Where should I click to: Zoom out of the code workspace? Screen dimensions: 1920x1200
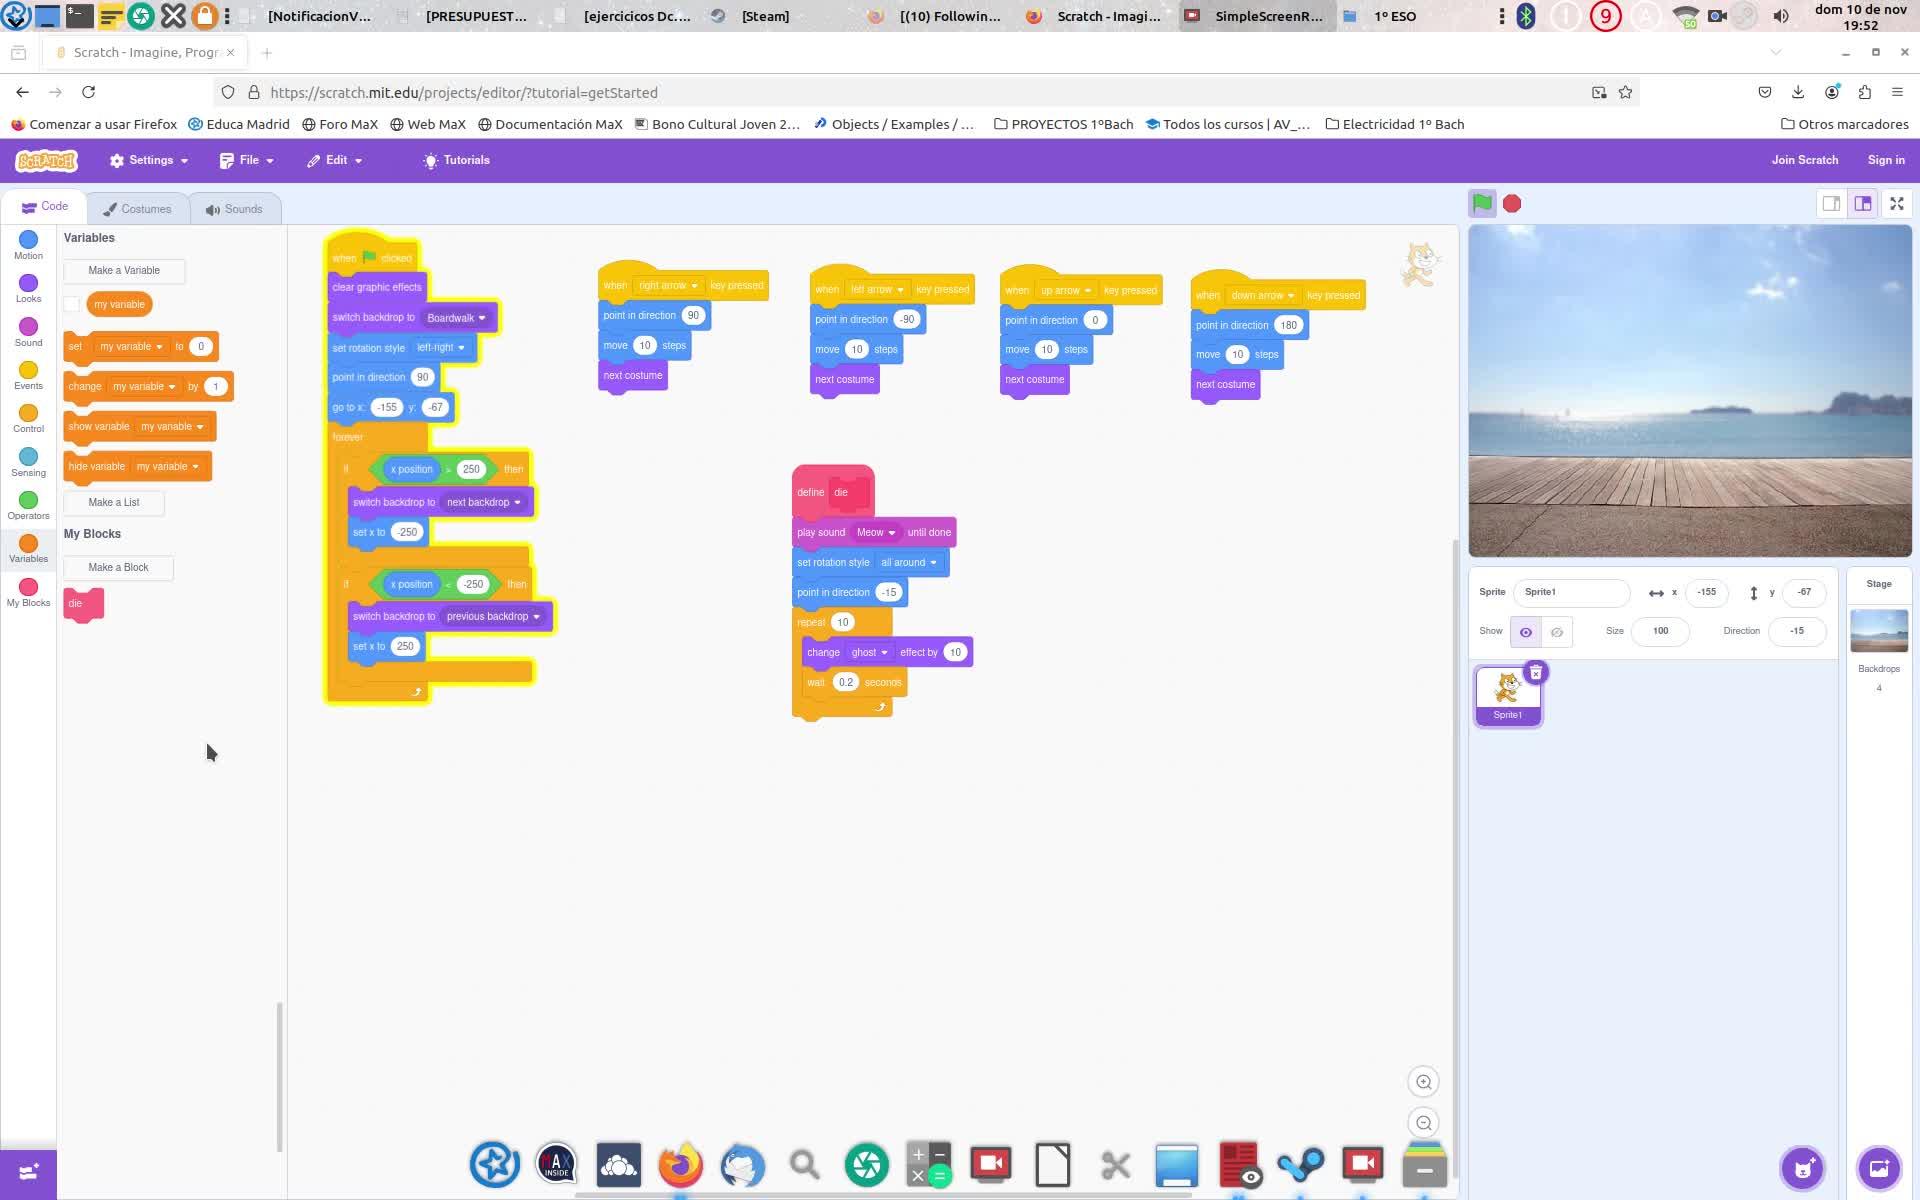[1423, 1123]
